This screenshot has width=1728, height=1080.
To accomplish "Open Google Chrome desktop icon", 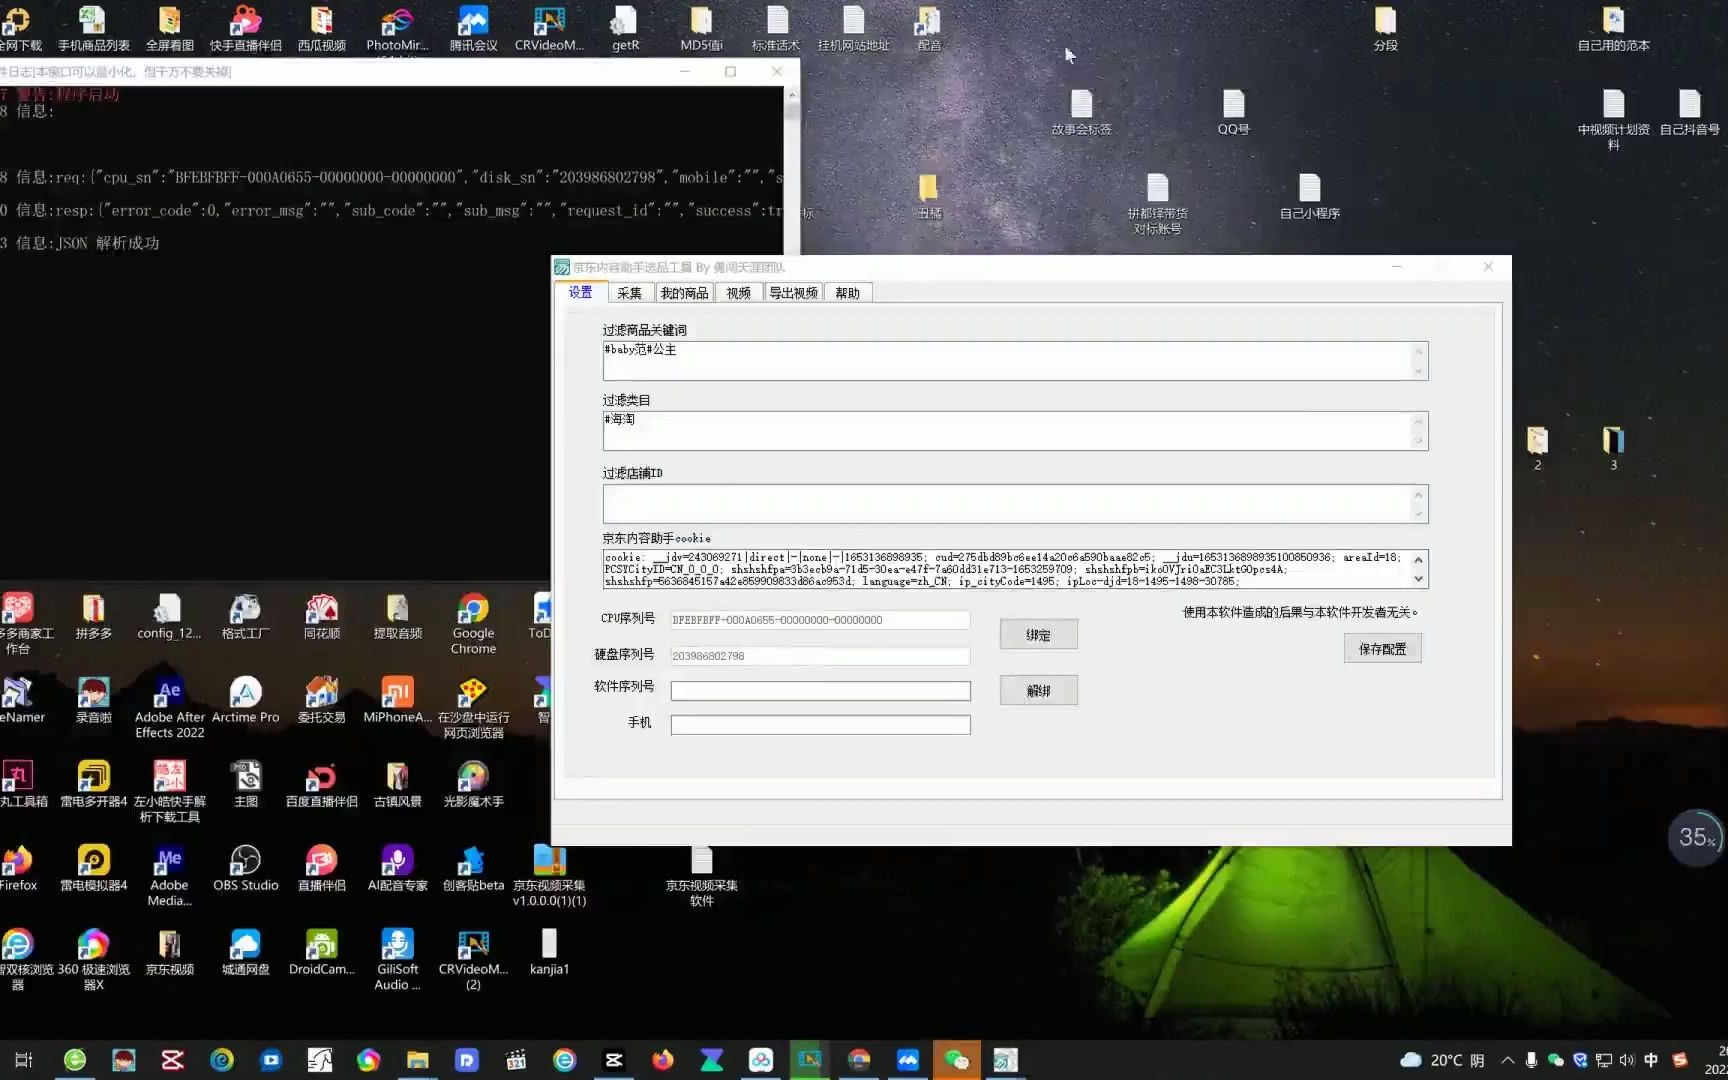I will coord(473,624).
